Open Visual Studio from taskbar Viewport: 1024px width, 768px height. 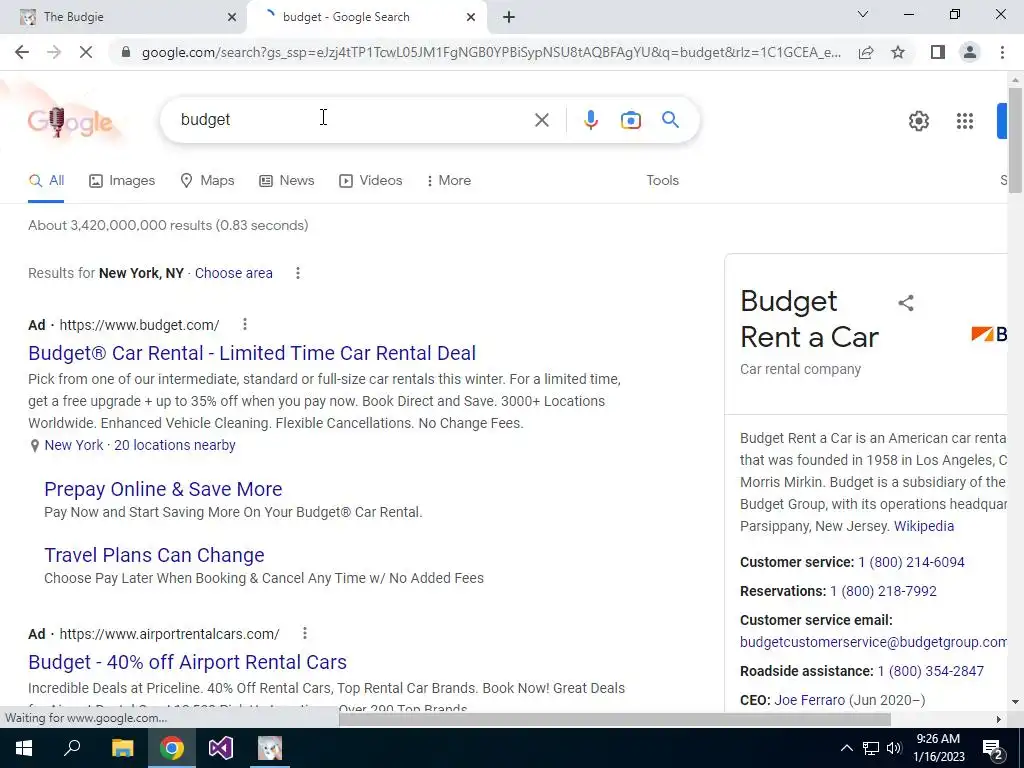click(221, 748)
